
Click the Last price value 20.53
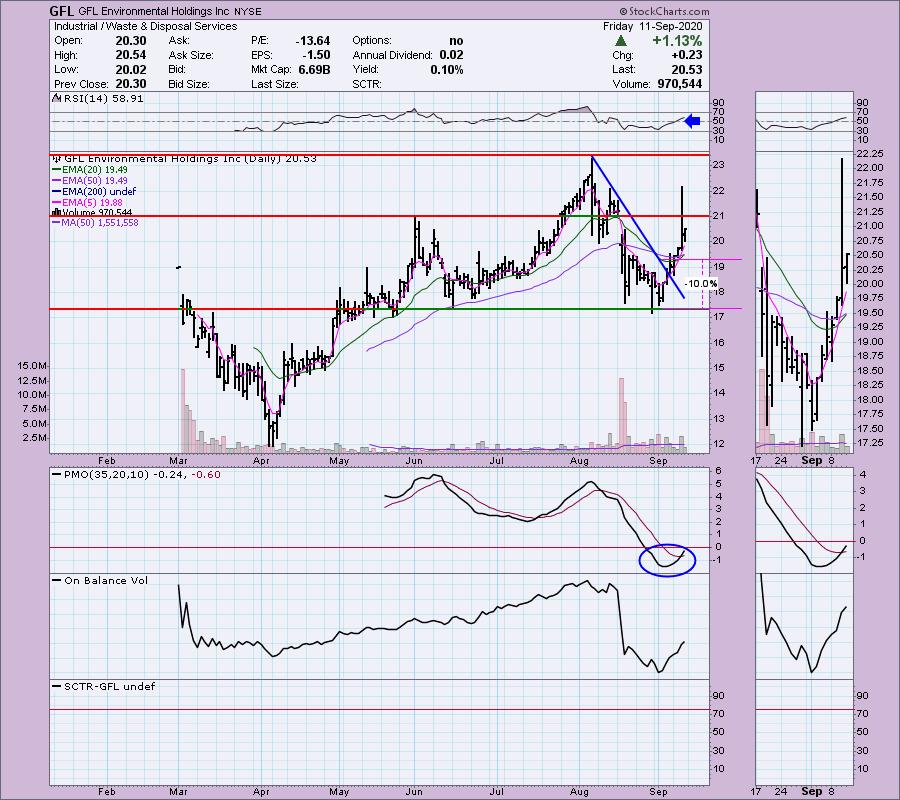688,69
